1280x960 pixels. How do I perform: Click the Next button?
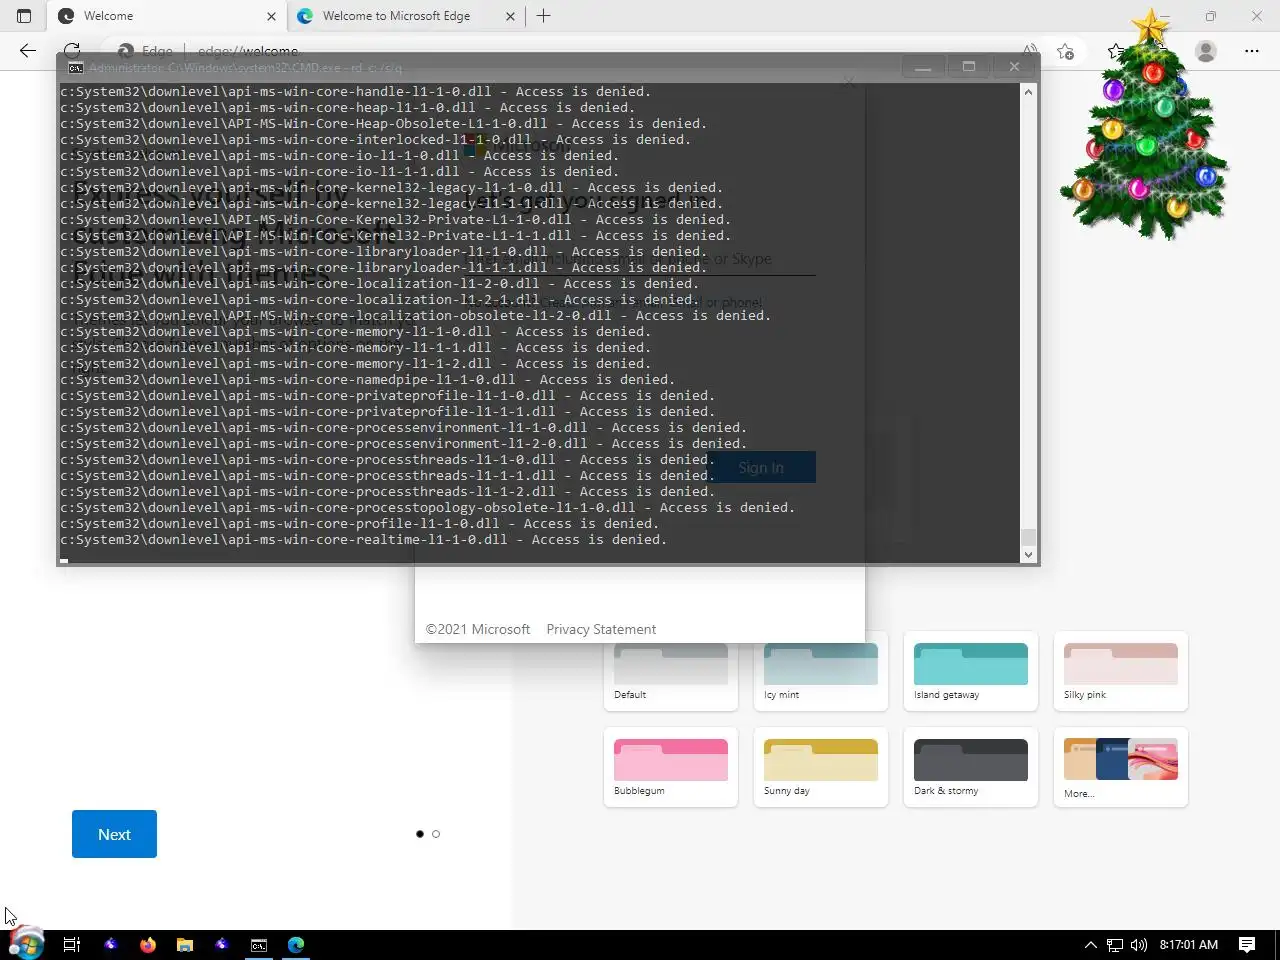point(114,834)
